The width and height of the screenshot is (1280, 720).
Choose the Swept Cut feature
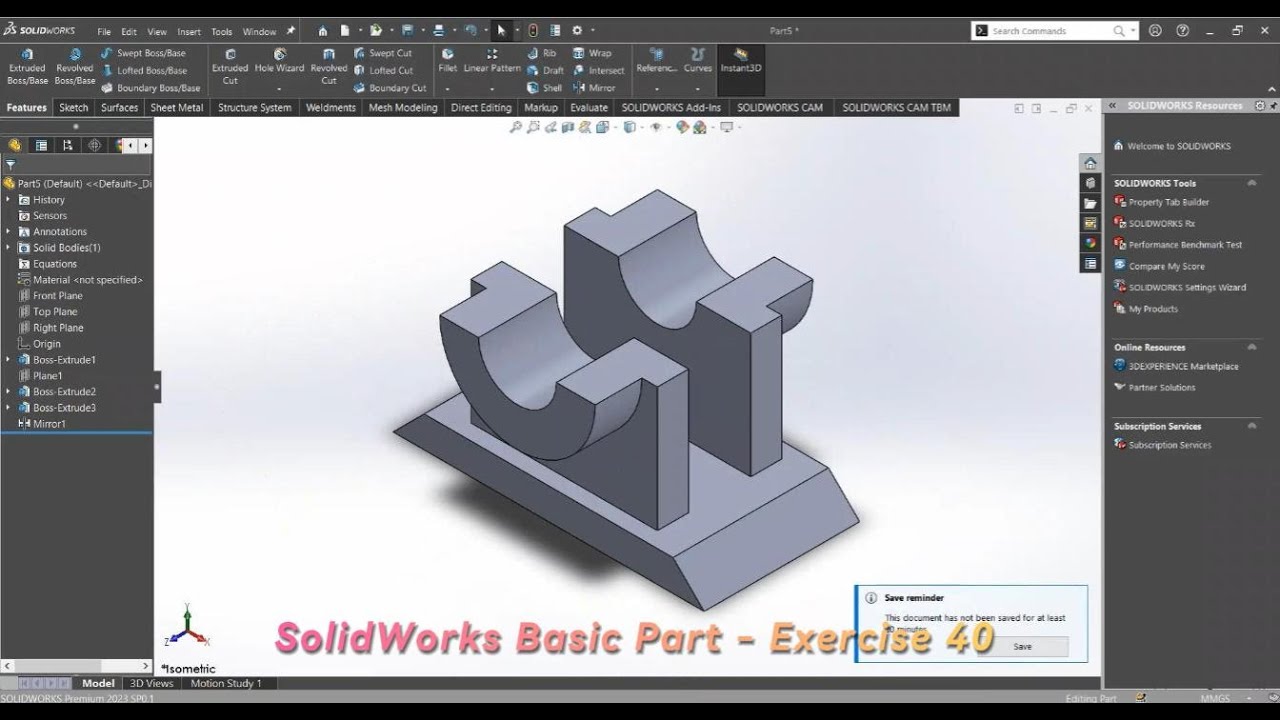pyautogui.click(x=382, y=53)
